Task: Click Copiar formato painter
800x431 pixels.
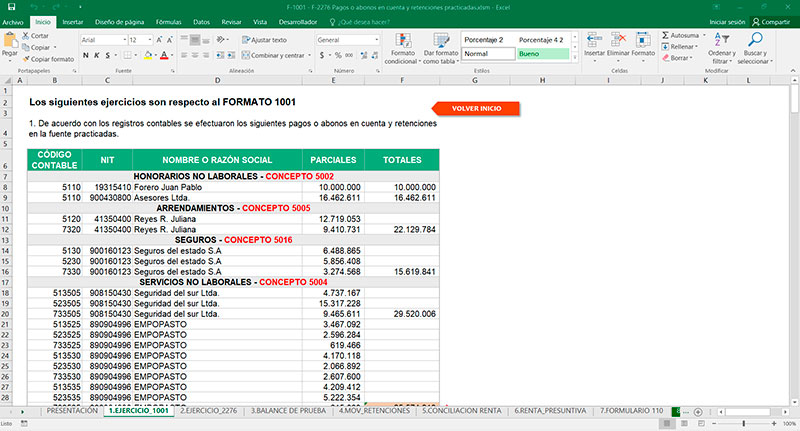Action: coord(48,59)
